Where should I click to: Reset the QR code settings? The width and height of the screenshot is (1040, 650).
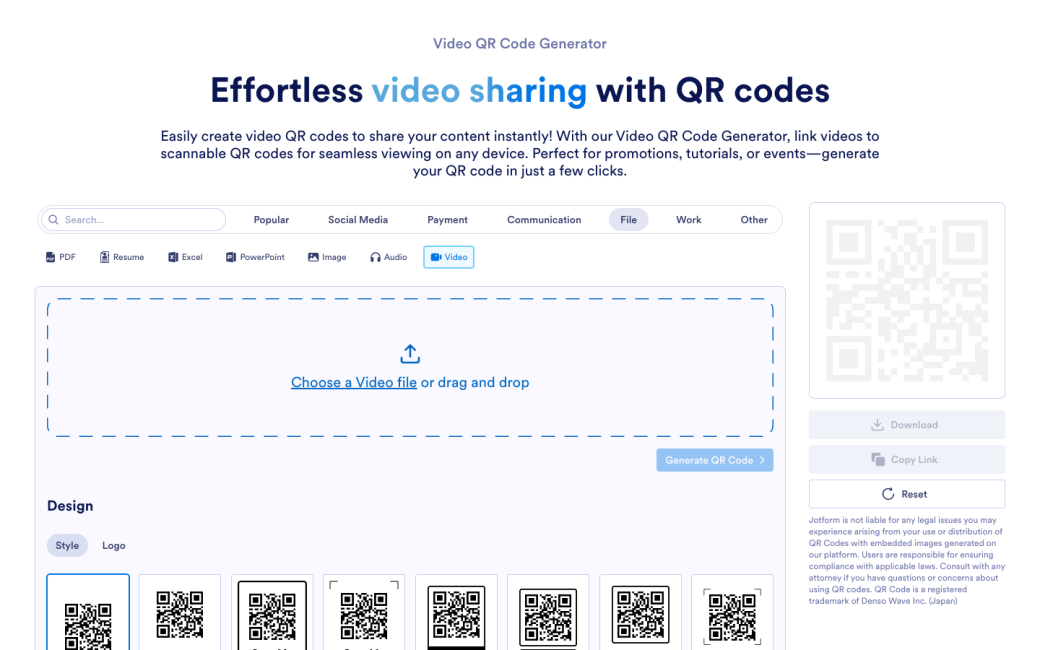pyautogui.click(x=907, y=494)
